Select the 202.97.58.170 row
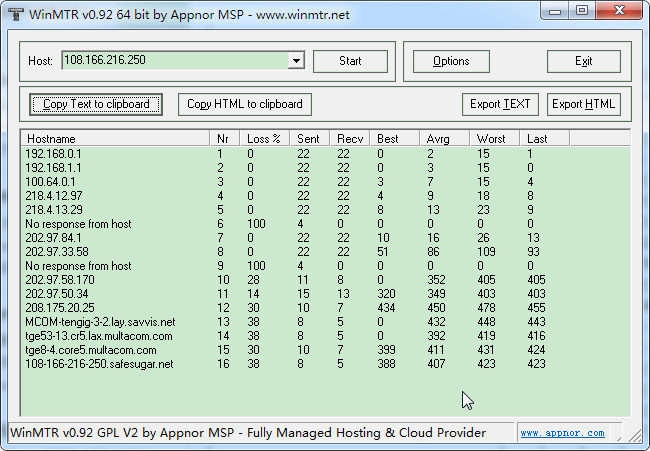The image size is (650, 451). pyautogui.click(x=325, y=280)
